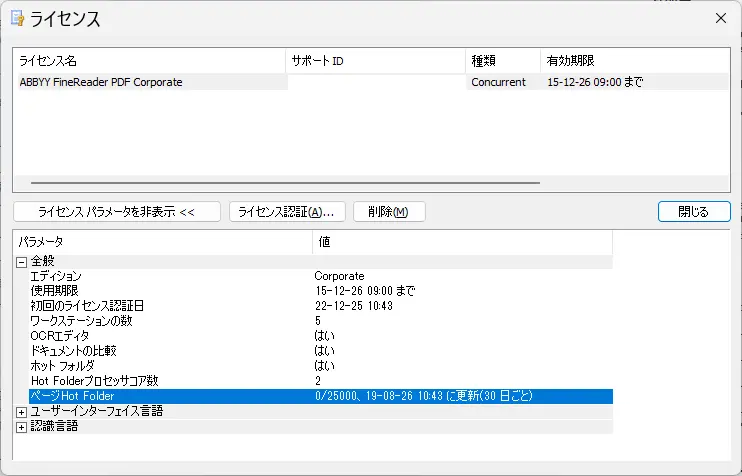Select the ABBYY FineReader PDF Corporate license row
This screenshot has height=476, width=742.
coord(373,82)
